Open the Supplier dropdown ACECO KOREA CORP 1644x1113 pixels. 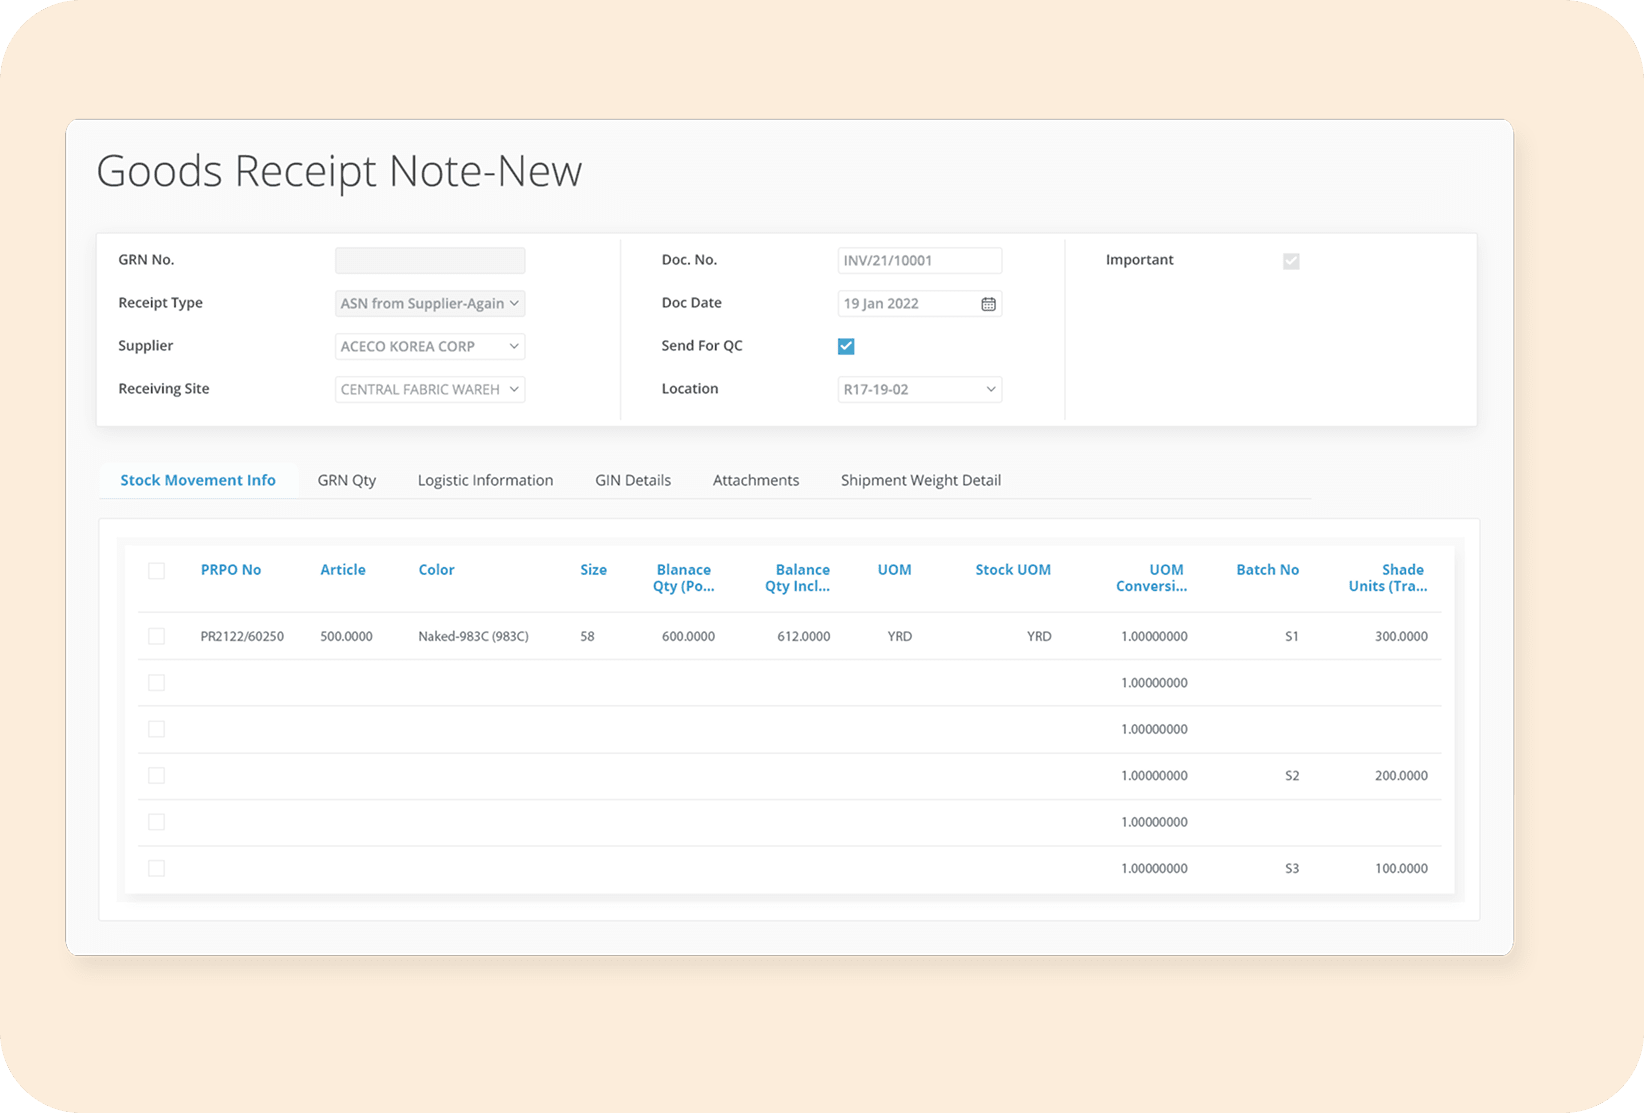click(x=430, y=347)
